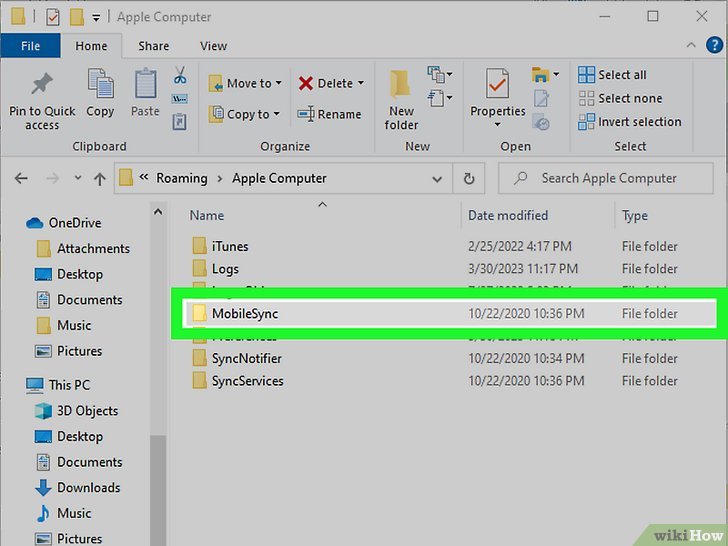
Task: Click the Properties checkmark icon
Action: coord(497,83)
